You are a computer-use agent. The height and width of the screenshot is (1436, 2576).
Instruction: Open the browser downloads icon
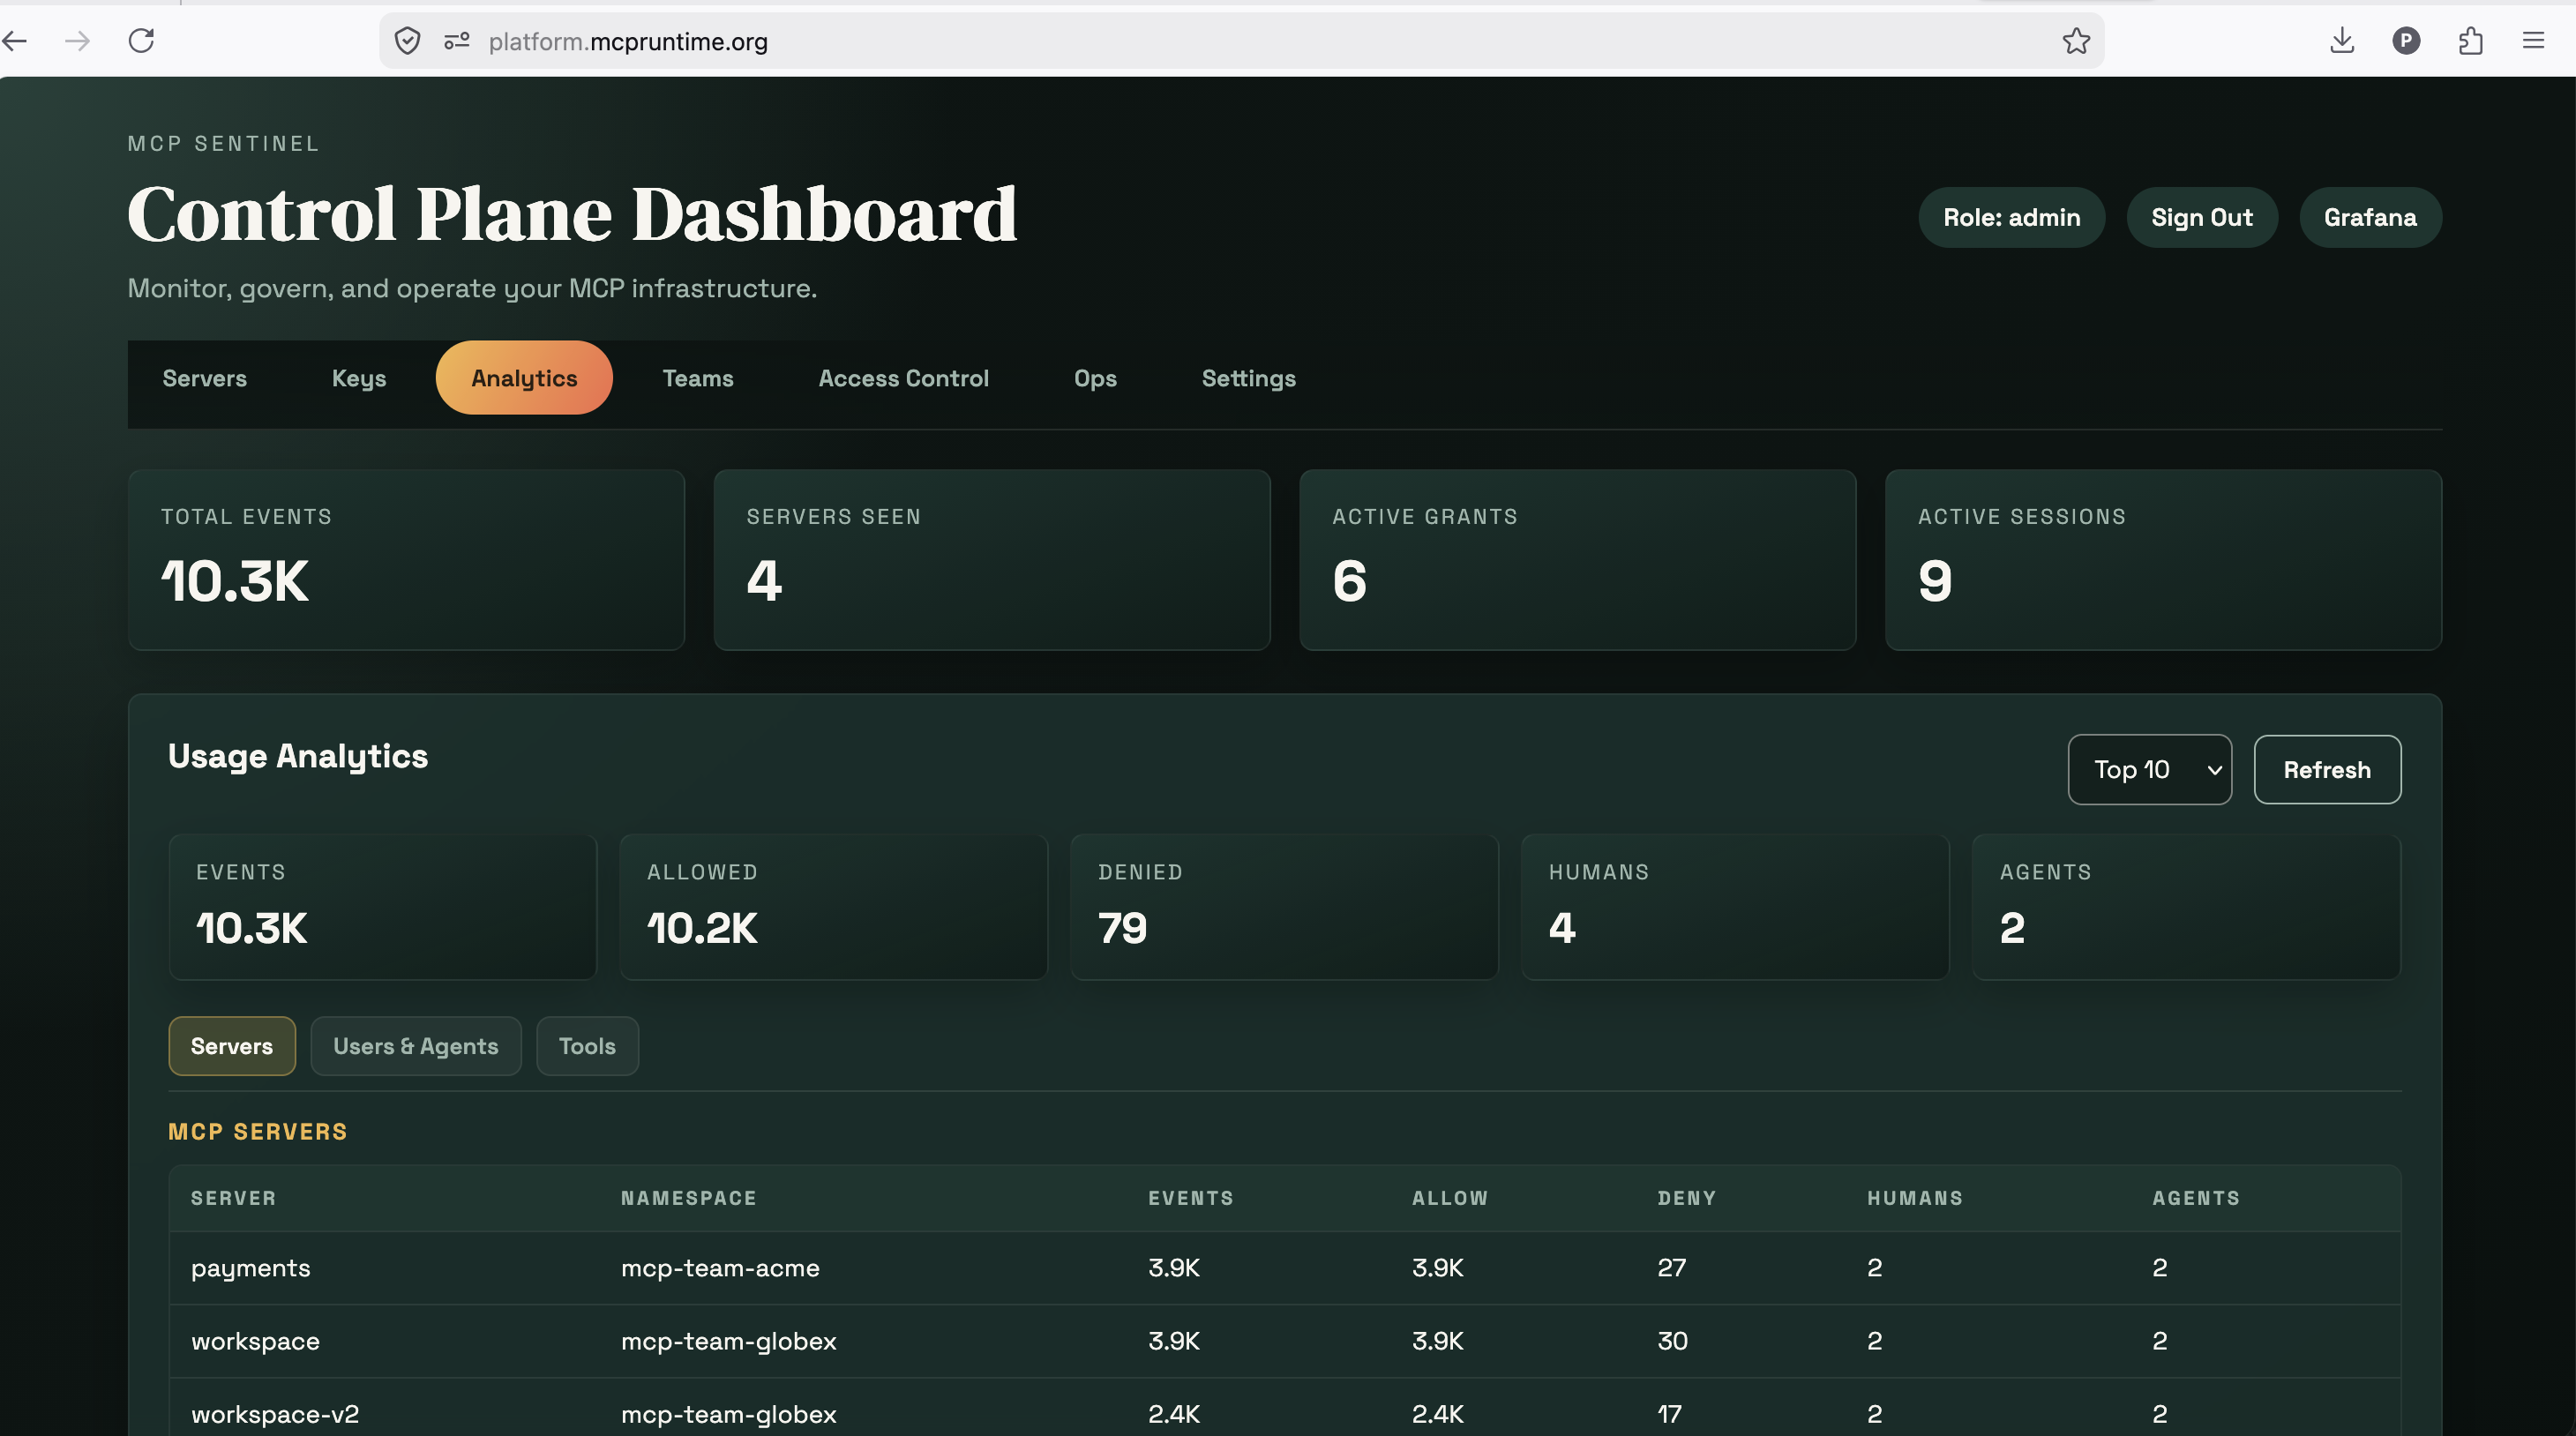[x=2342, y=41]
